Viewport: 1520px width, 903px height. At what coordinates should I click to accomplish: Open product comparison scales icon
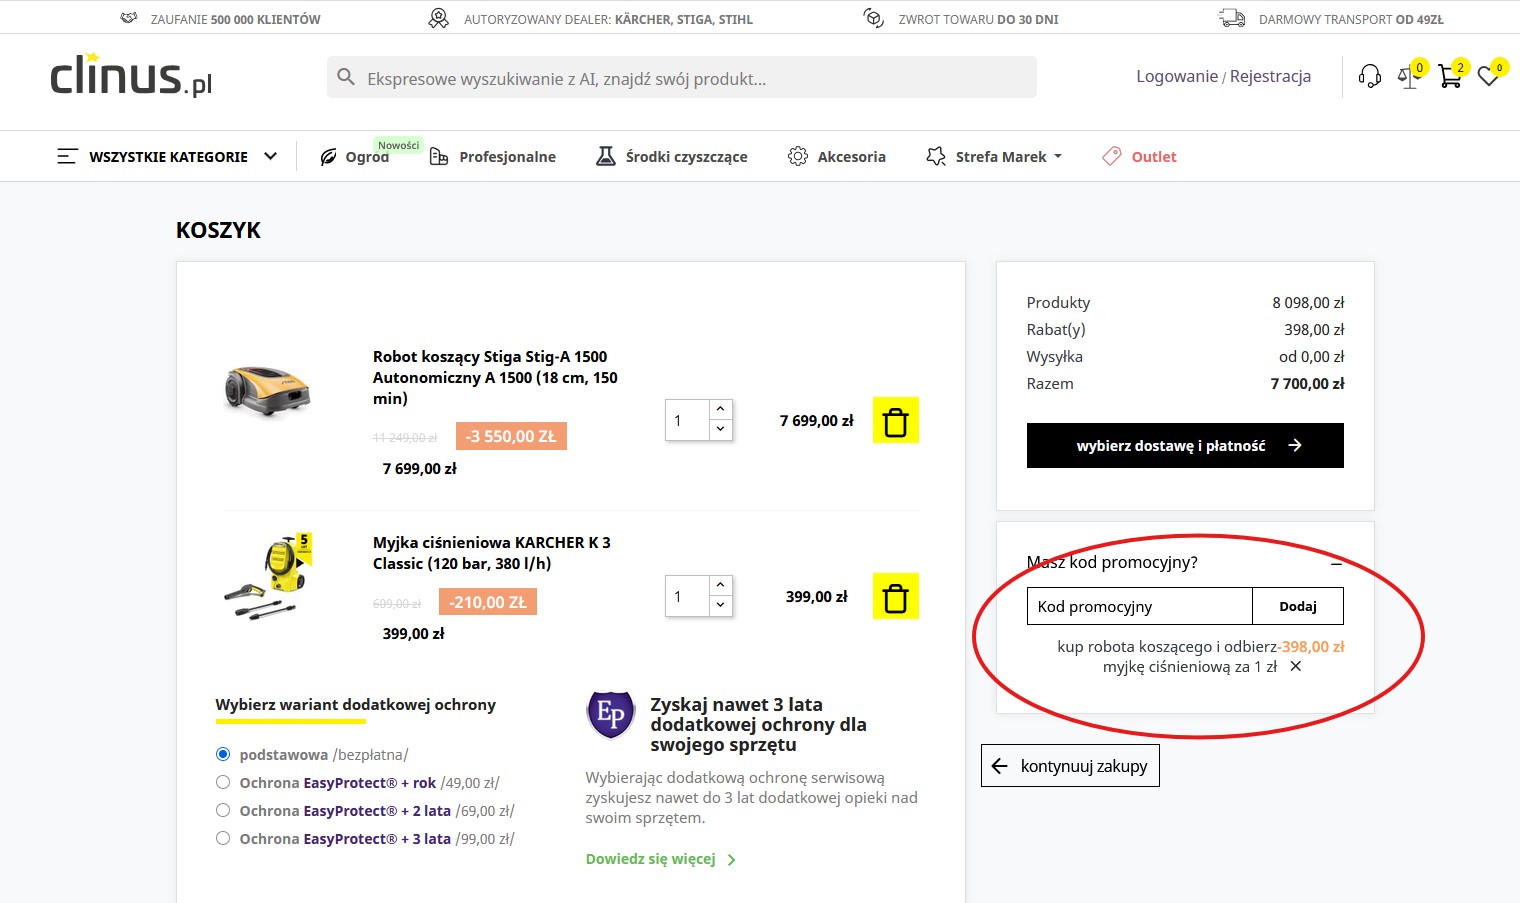[x=1409, y=76]
